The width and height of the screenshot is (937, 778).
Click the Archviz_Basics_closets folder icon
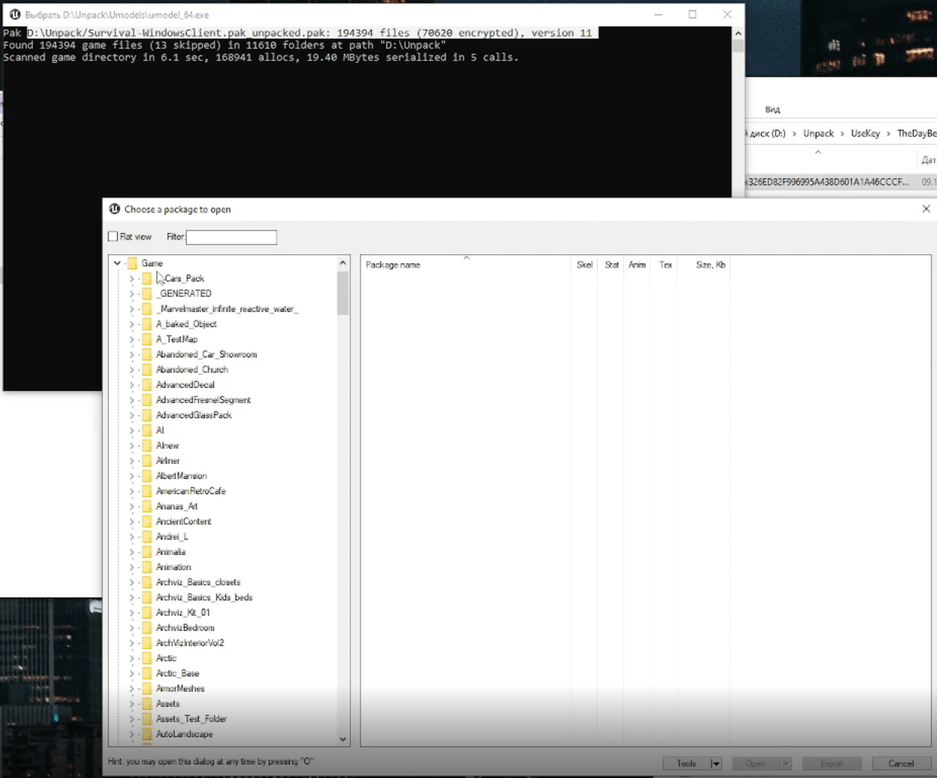(x=146, y=582)
